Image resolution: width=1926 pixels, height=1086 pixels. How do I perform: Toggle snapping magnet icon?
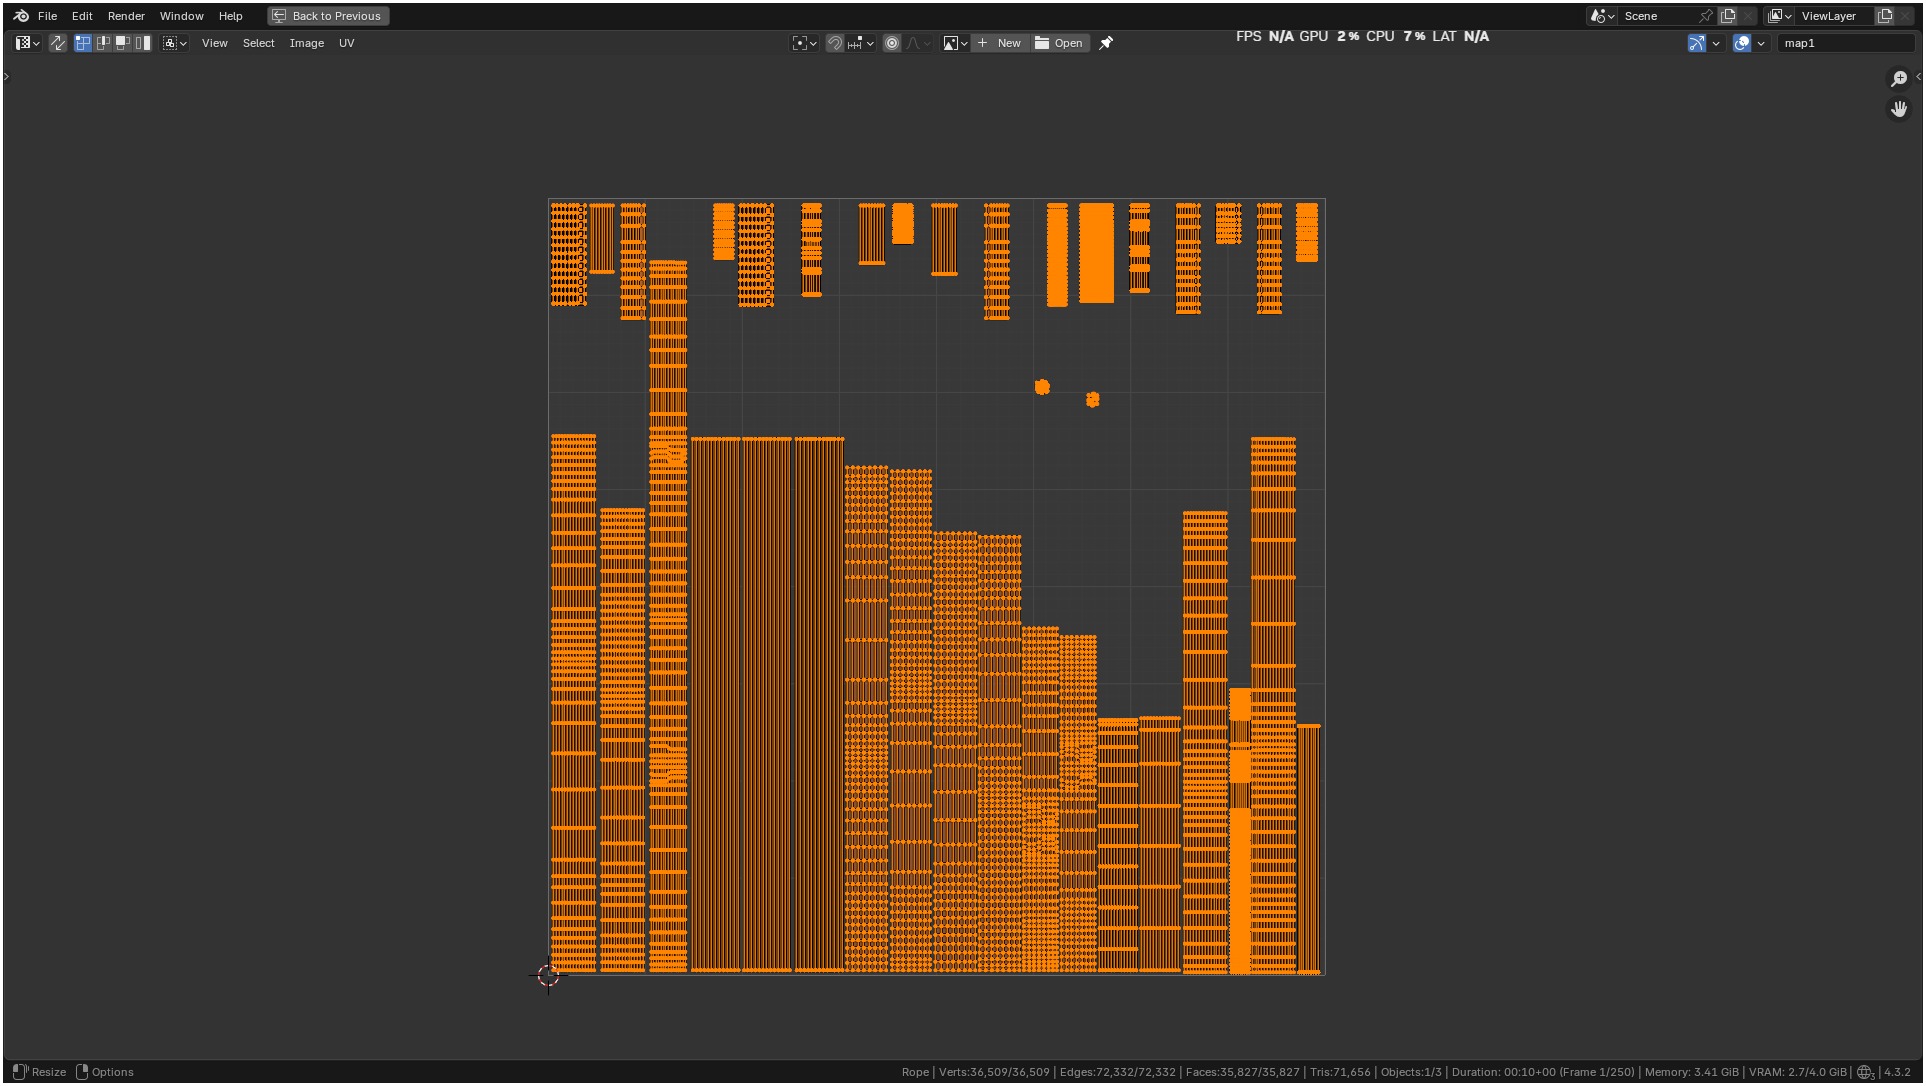pyautogui.click(x=834, y=43)
